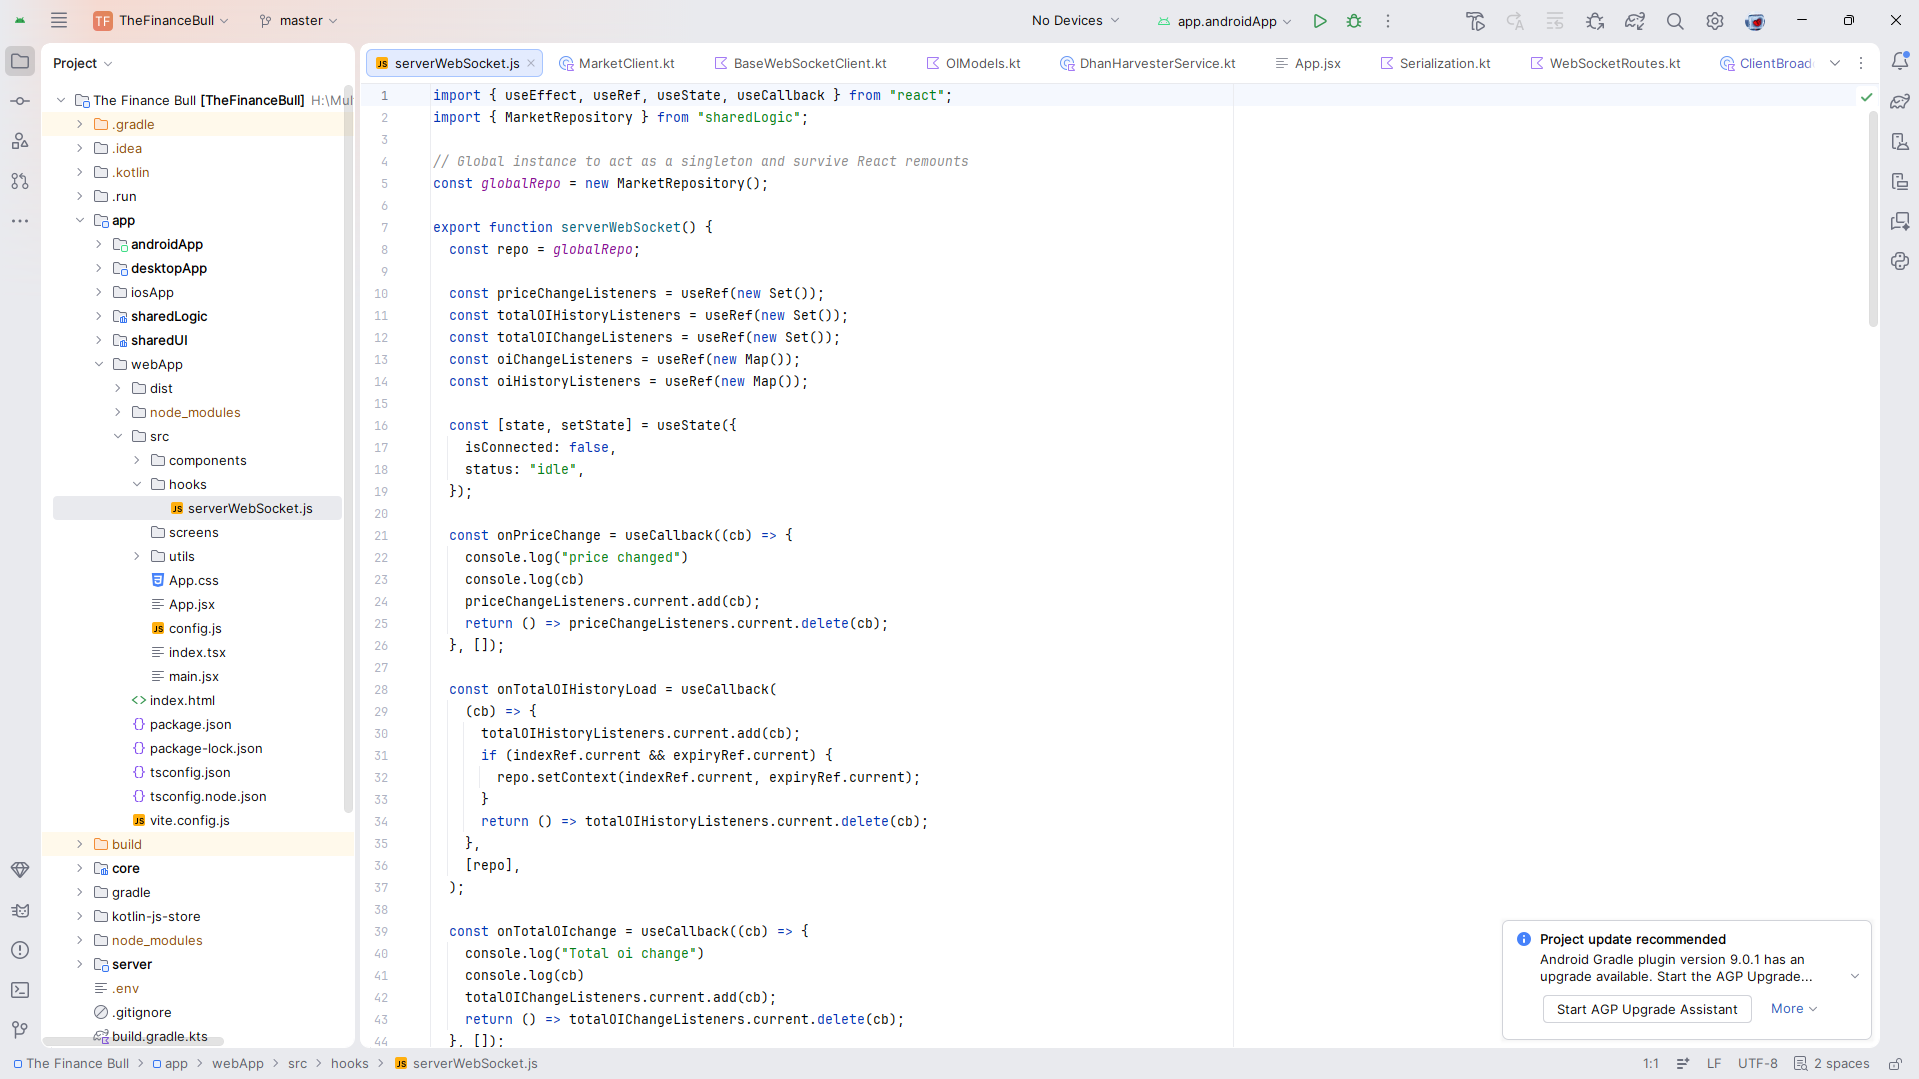
Task: Open the Pull Requests tool window
Action: (x=20, y=181)
